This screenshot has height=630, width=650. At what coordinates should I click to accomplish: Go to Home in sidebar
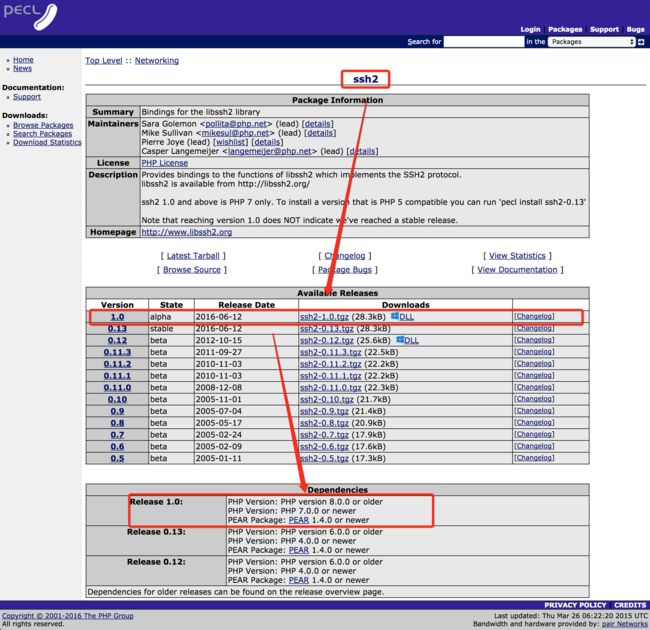click(23, 60)
